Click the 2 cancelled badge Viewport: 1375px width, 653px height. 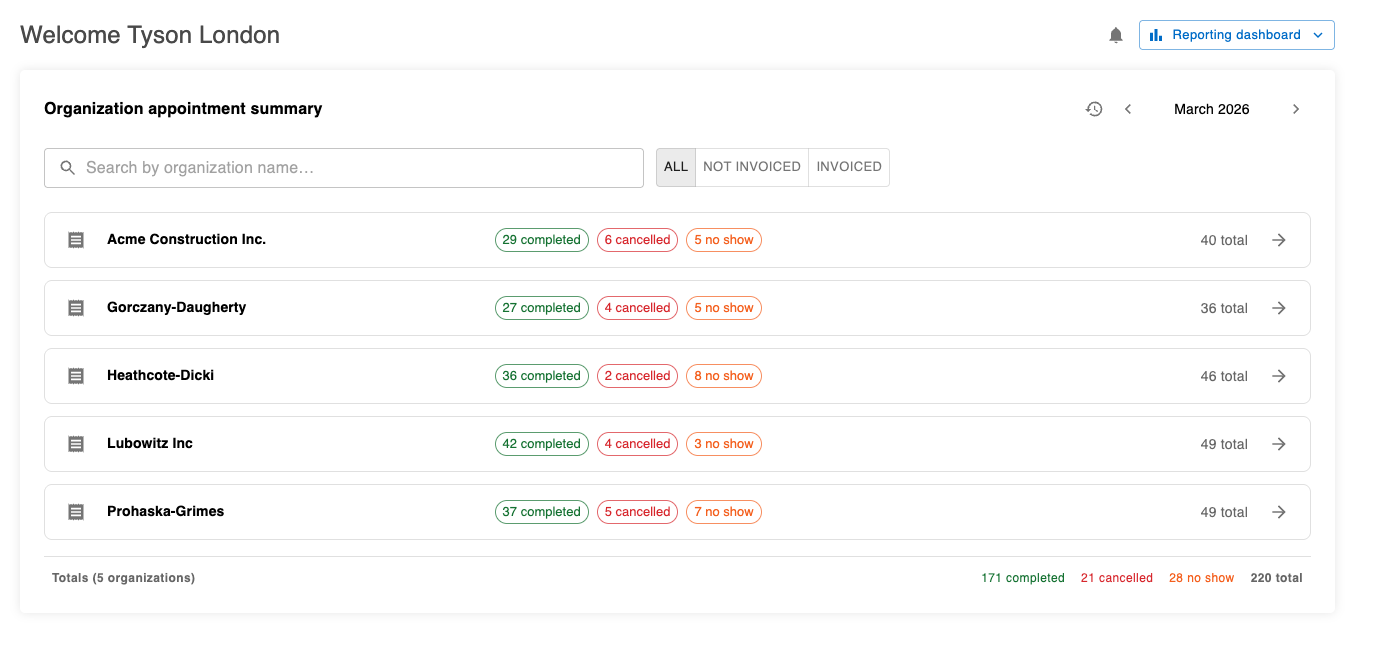coord(637,376)
